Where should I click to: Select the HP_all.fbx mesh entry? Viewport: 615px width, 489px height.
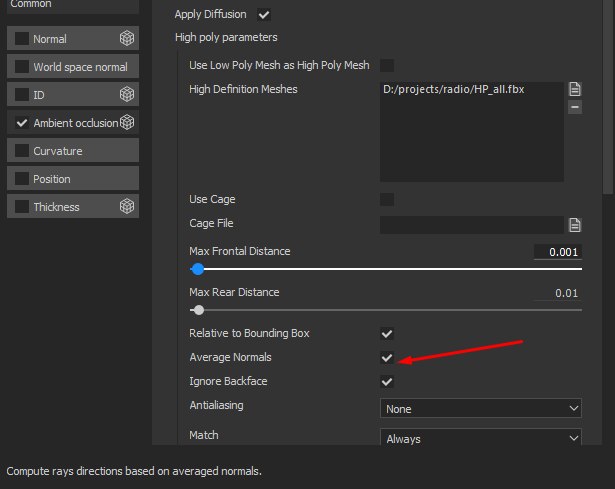[x=453, y=89]
